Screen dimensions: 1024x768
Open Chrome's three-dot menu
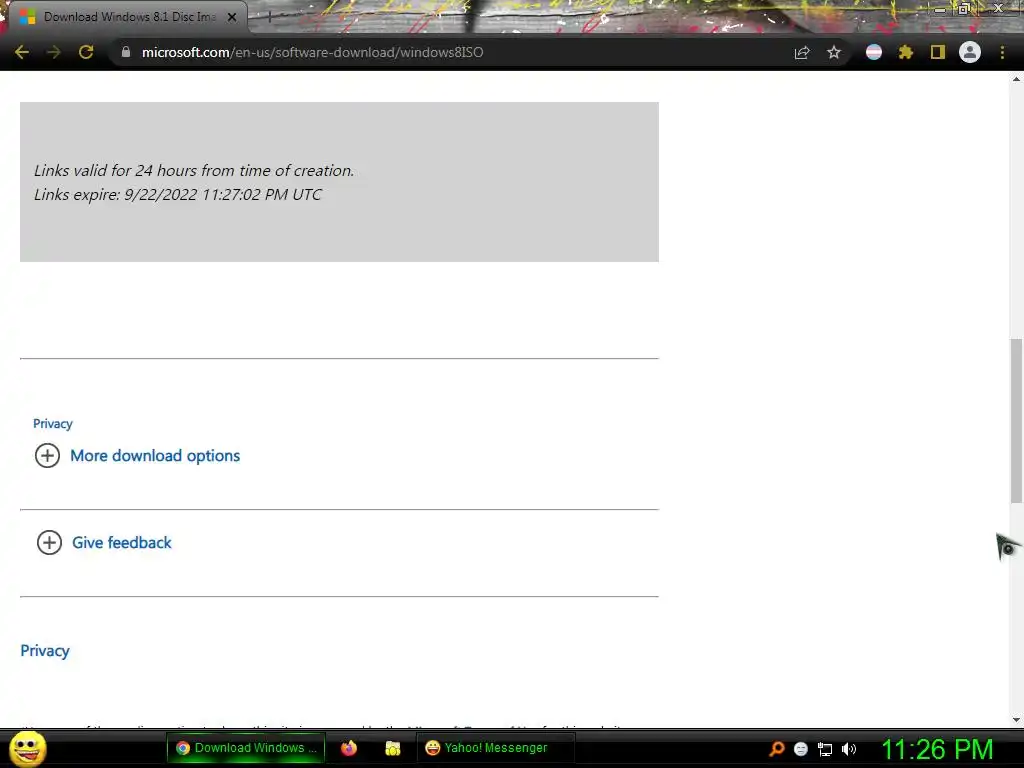pyautogui.click(x=1002, y=52)
